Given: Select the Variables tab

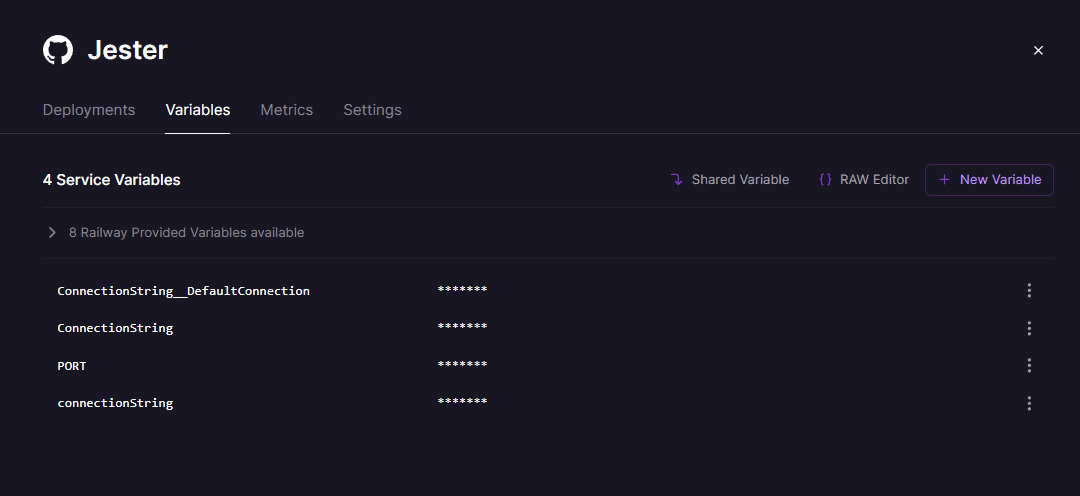Looking at the screenshot, I should [x=198, y=110].
